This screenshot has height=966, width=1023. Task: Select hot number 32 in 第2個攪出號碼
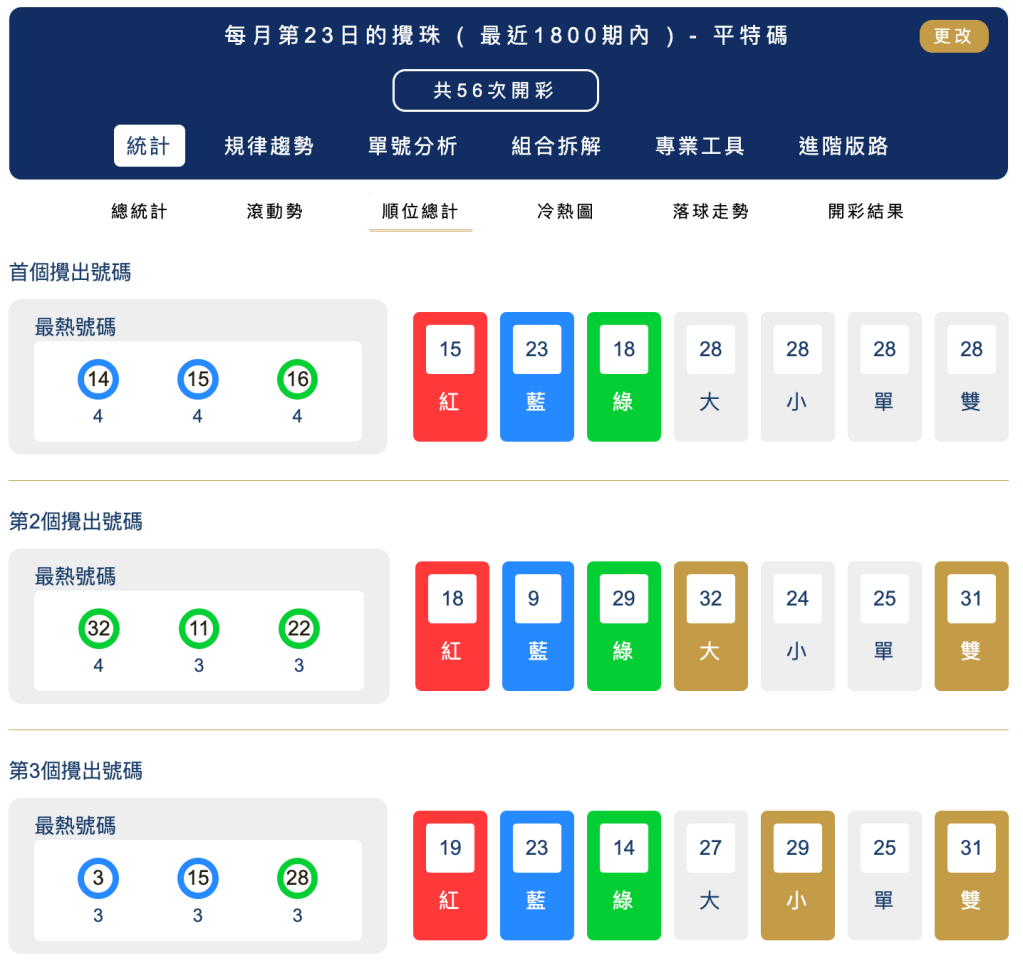pos(98,628)
